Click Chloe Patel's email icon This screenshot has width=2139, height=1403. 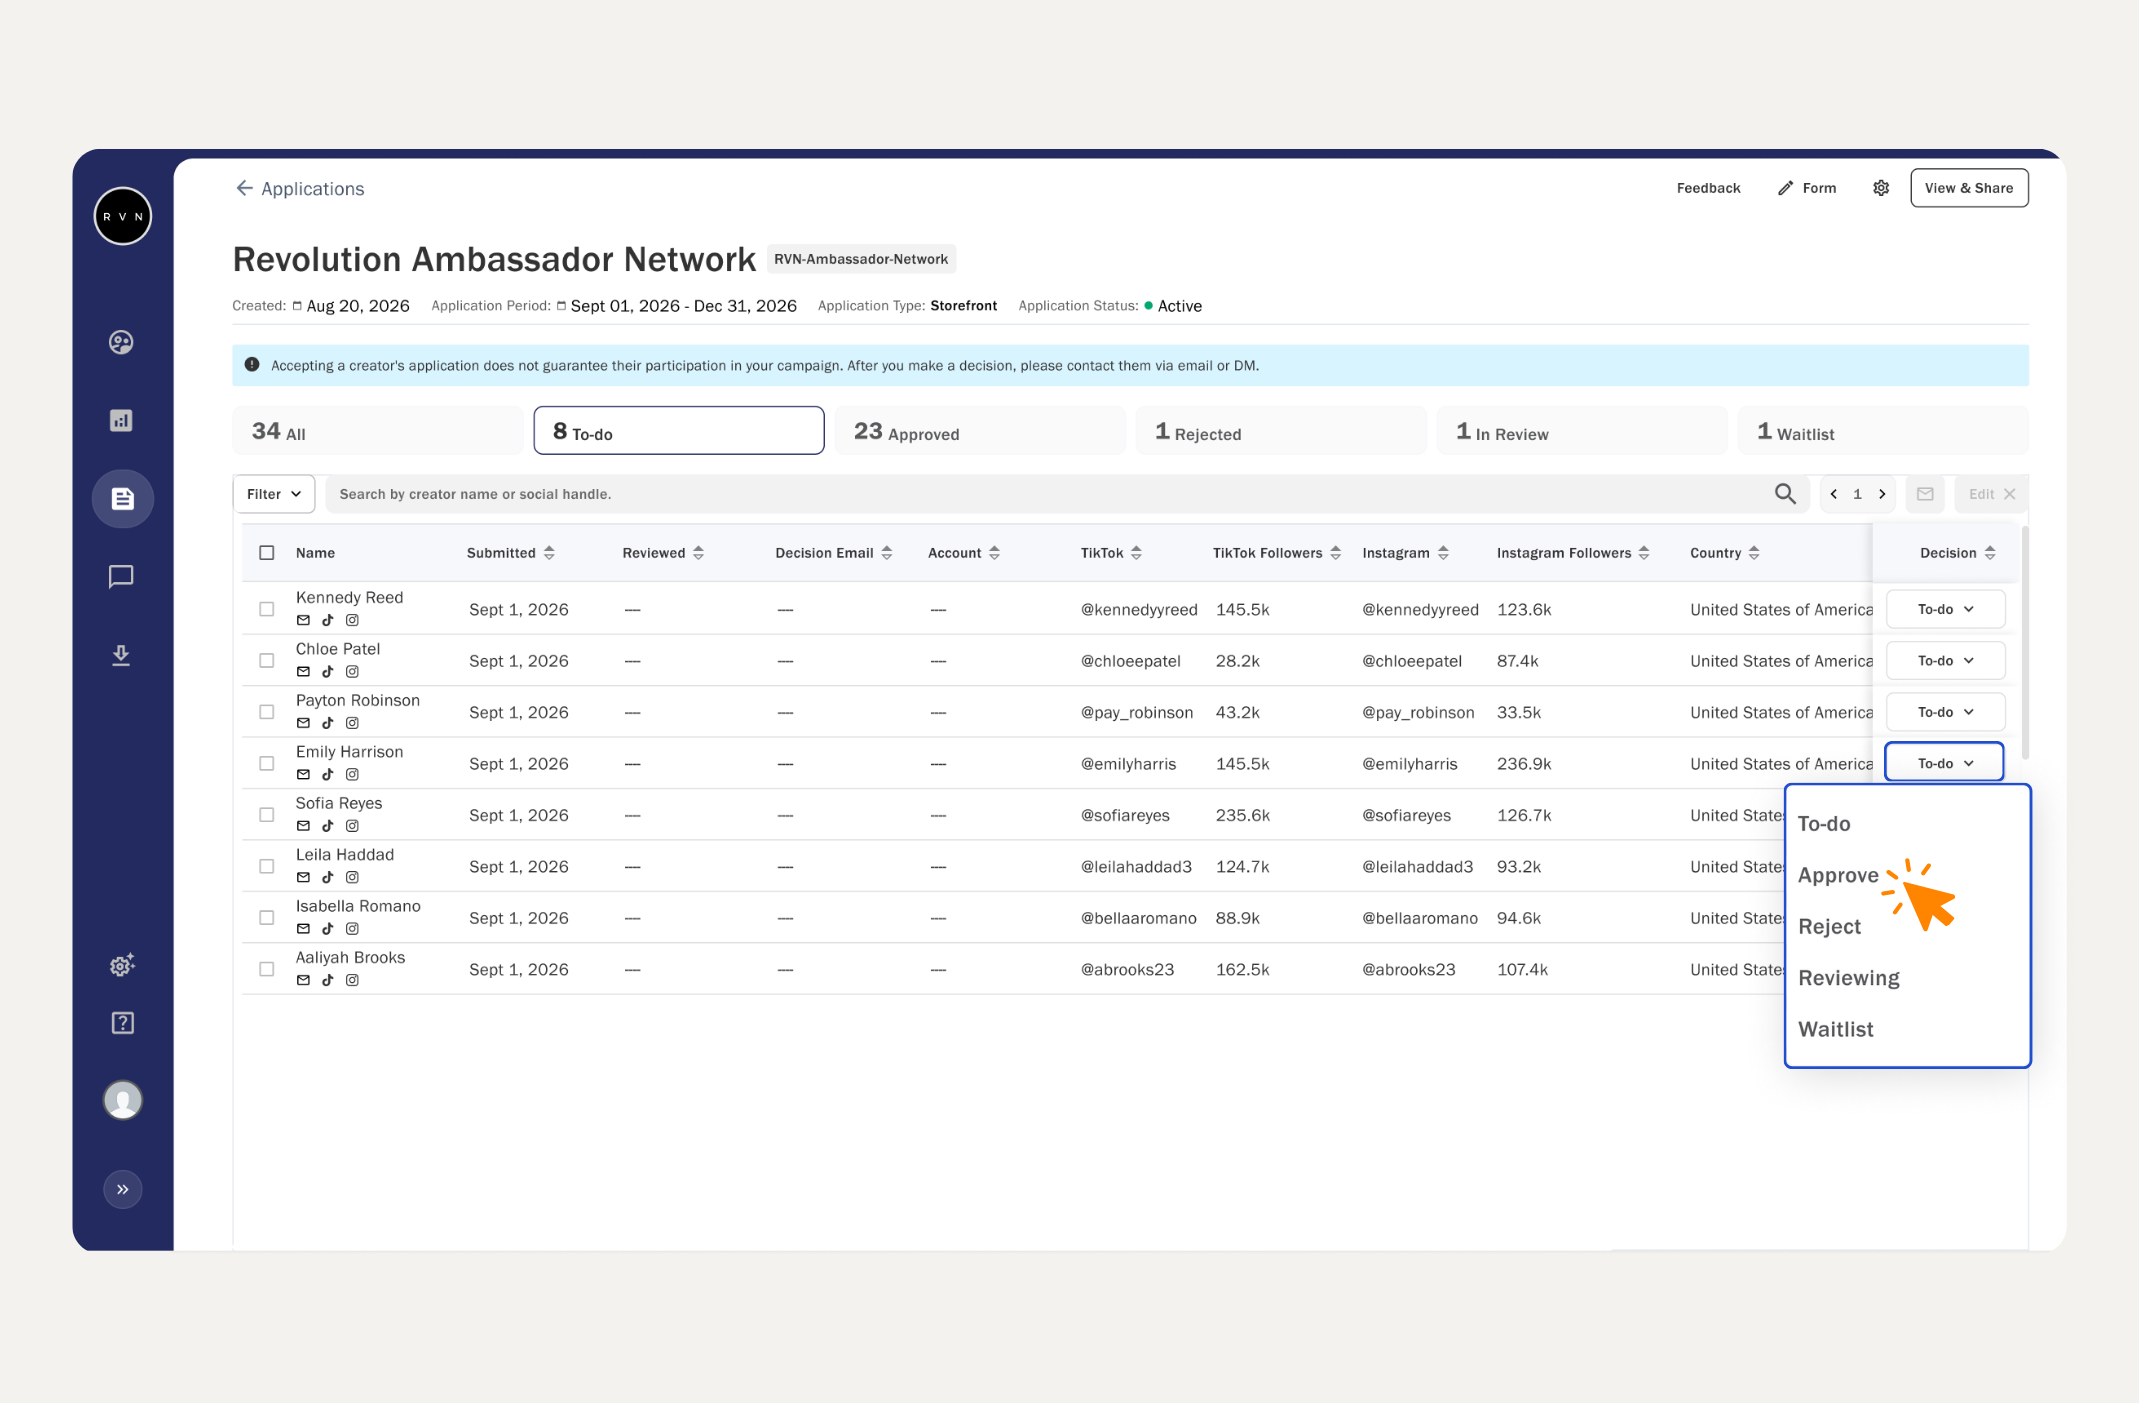[x=303, y=672]
